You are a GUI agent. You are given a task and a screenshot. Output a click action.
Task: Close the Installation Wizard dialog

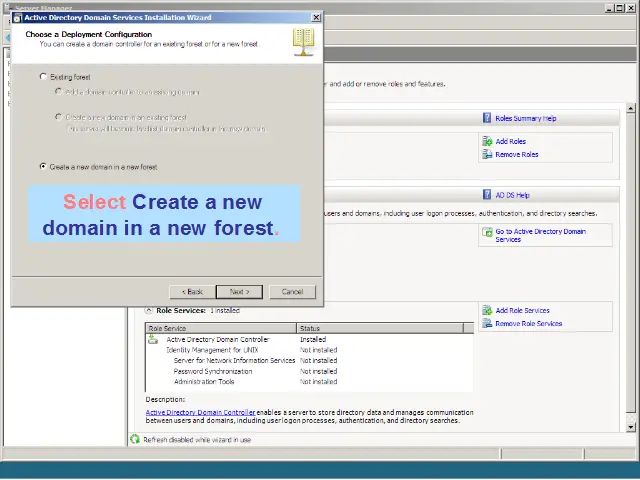tap(316, 17)
